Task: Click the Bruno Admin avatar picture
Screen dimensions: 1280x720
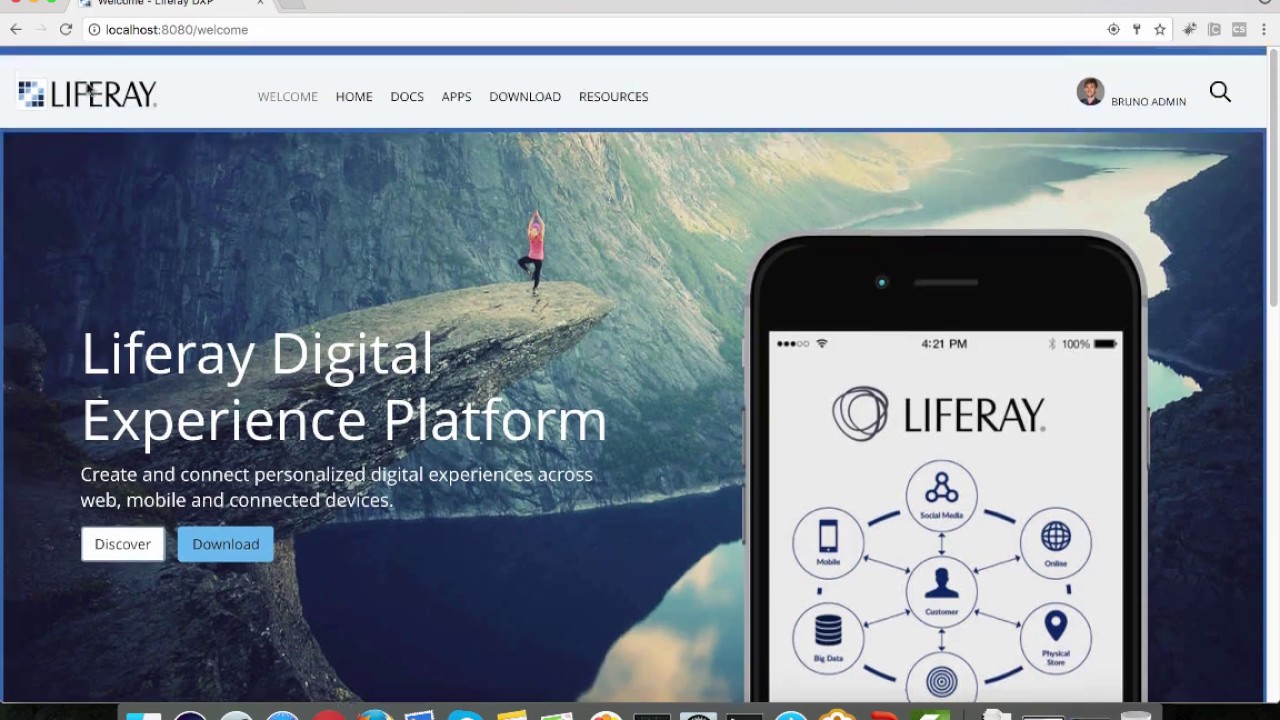Action: point(1090,92)
